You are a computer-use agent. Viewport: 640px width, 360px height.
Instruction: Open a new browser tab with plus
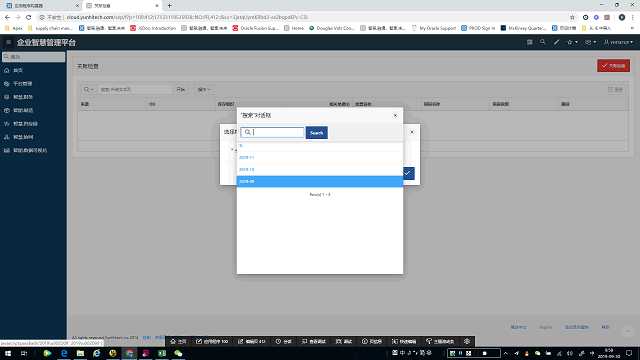click(169, 6)
